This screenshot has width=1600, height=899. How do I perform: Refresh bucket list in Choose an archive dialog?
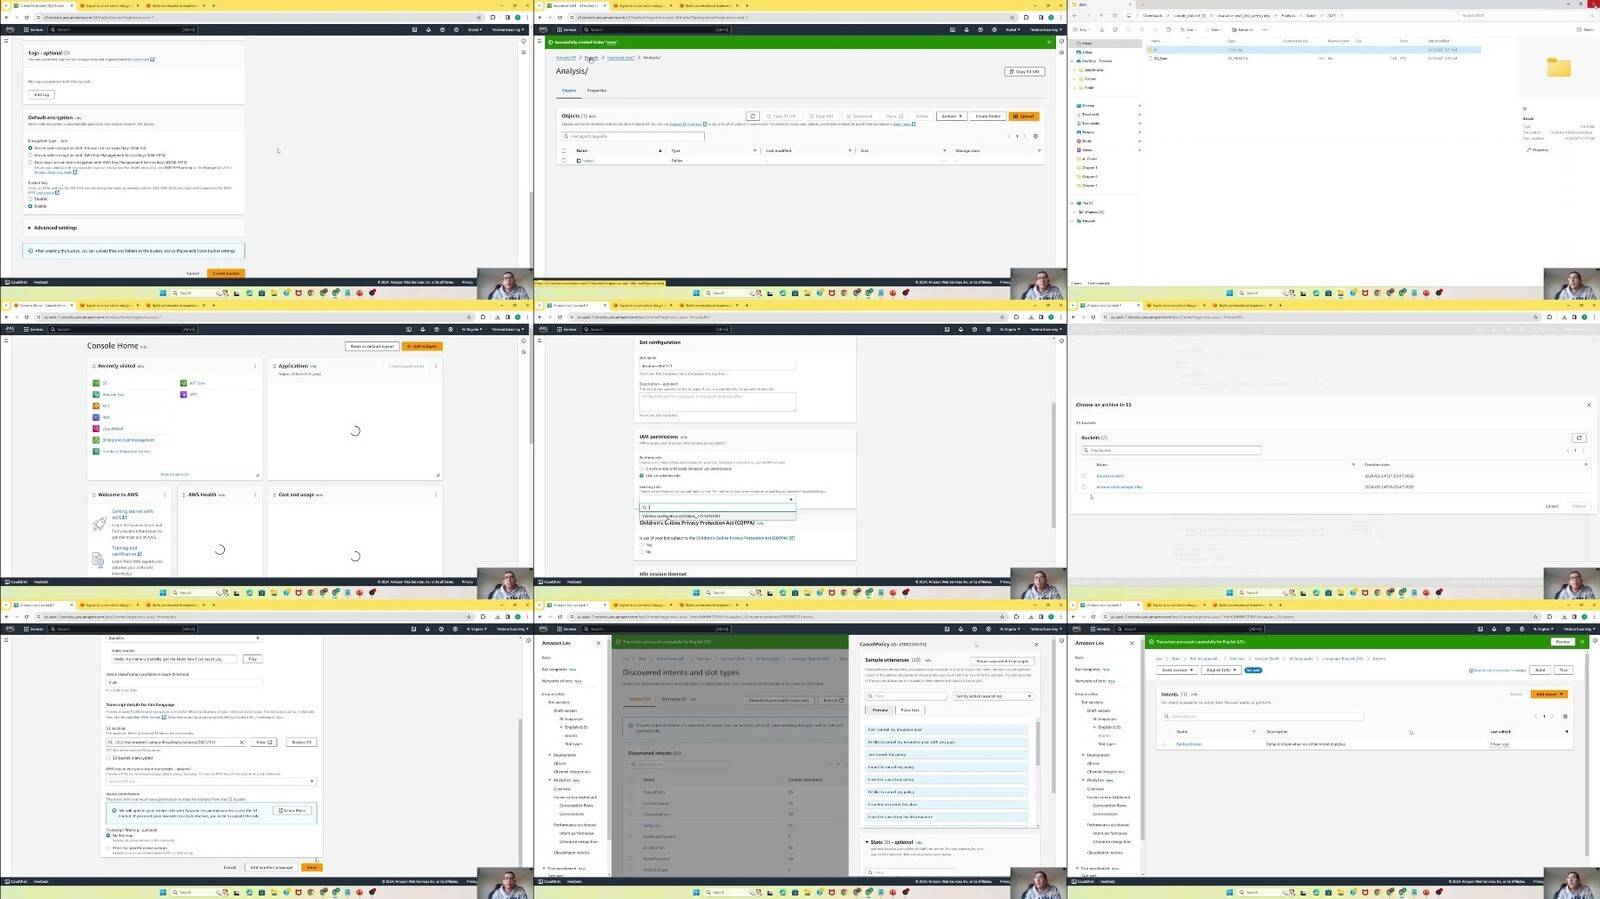pos(1579,438)
